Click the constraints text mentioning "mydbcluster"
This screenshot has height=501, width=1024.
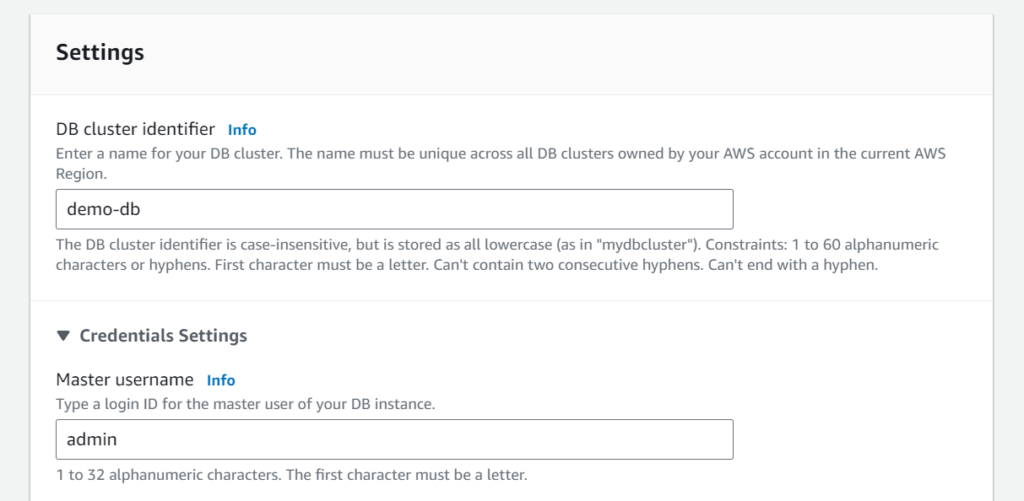point(497,255)
